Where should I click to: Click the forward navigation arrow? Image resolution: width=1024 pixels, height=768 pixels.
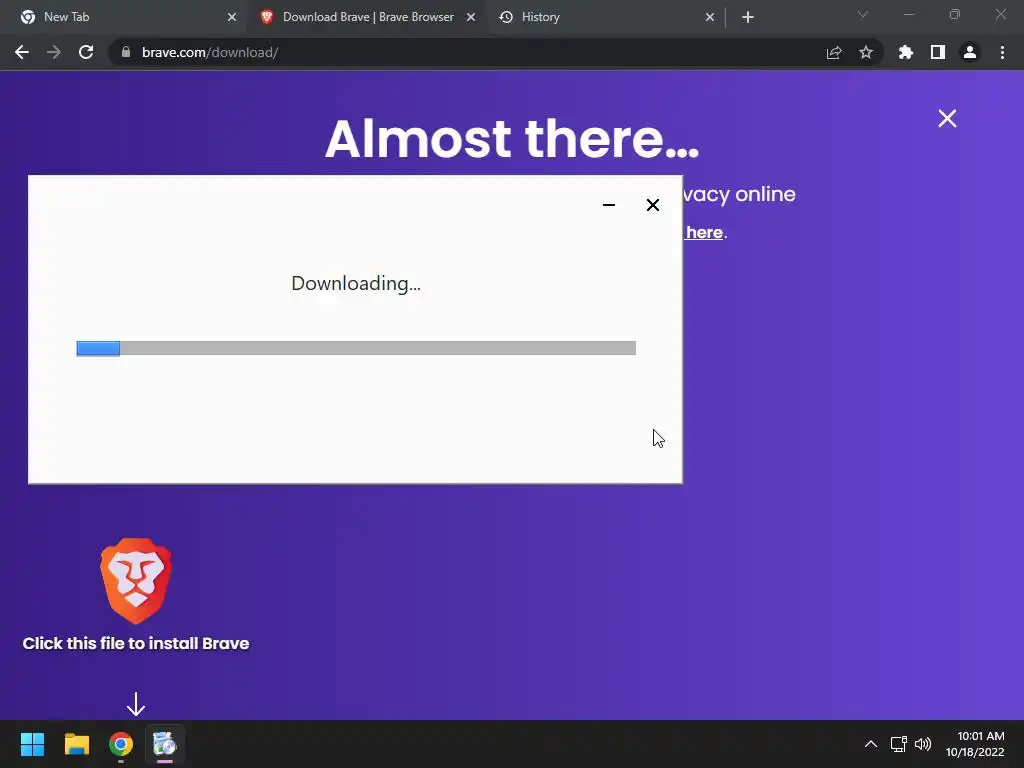(x=54, y=52)
